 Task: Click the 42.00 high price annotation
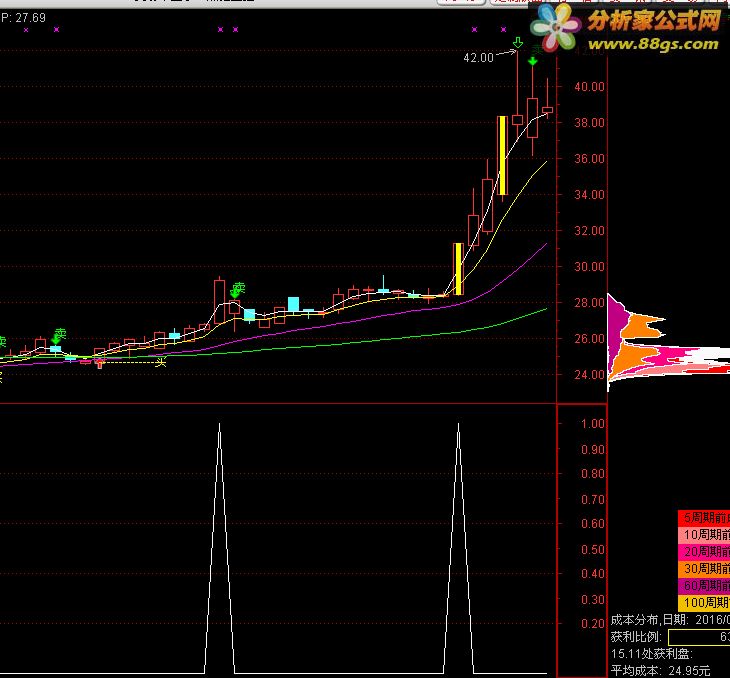479,58
